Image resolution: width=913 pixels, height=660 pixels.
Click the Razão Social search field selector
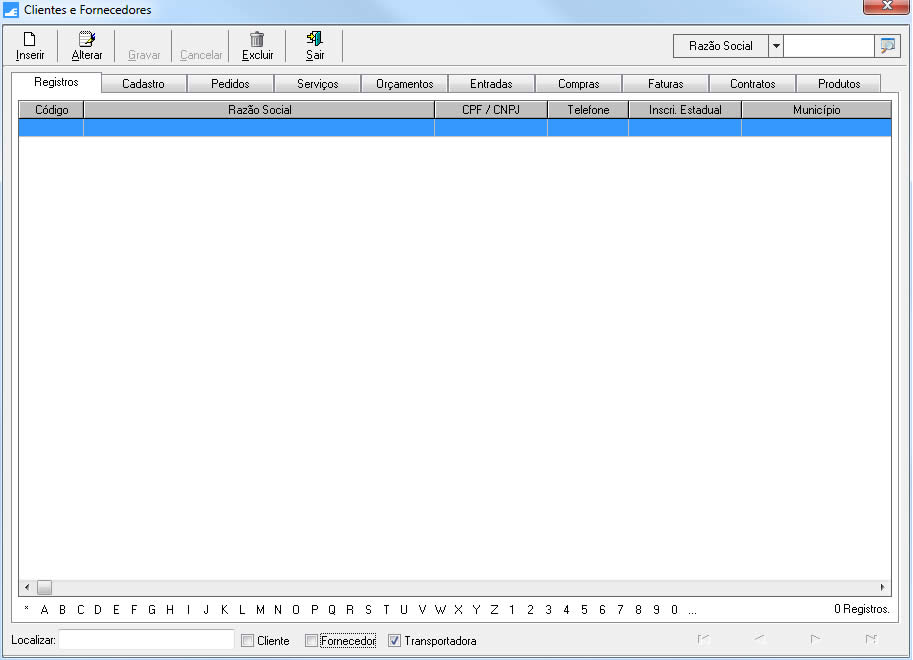721,46
